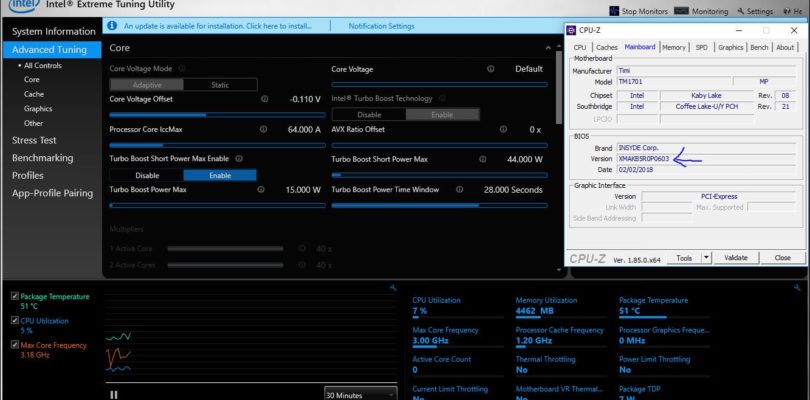Select Advanced Tuning in sidebar
The image size is (810, 400).
[x=50, y=50]
